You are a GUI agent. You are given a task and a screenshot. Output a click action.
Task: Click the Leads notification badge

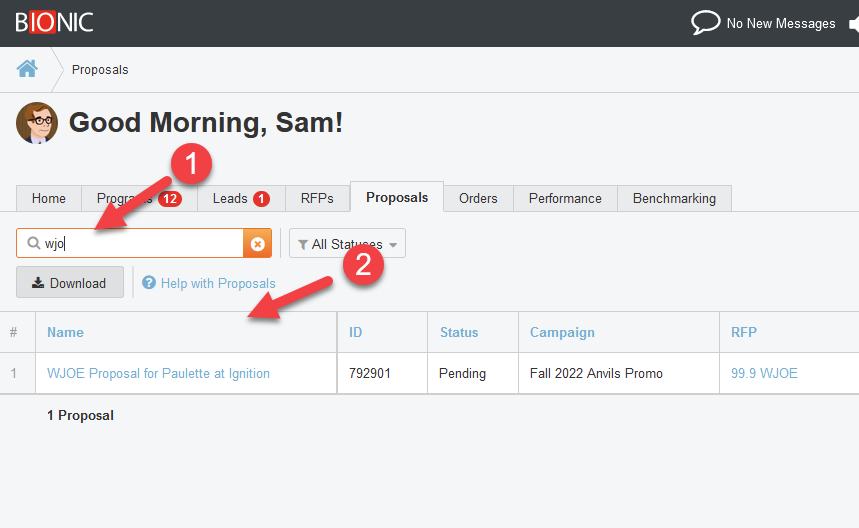point(261,198)
